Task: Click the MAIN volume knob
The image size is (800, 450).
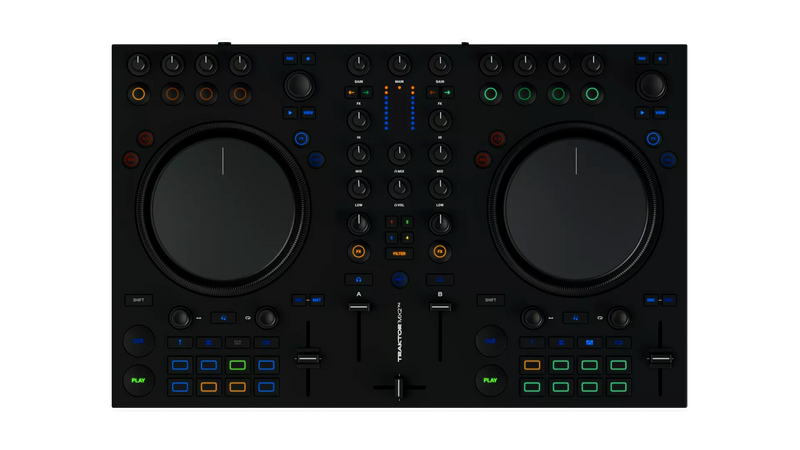Action: pyautogui.click(x=399, y=65)
